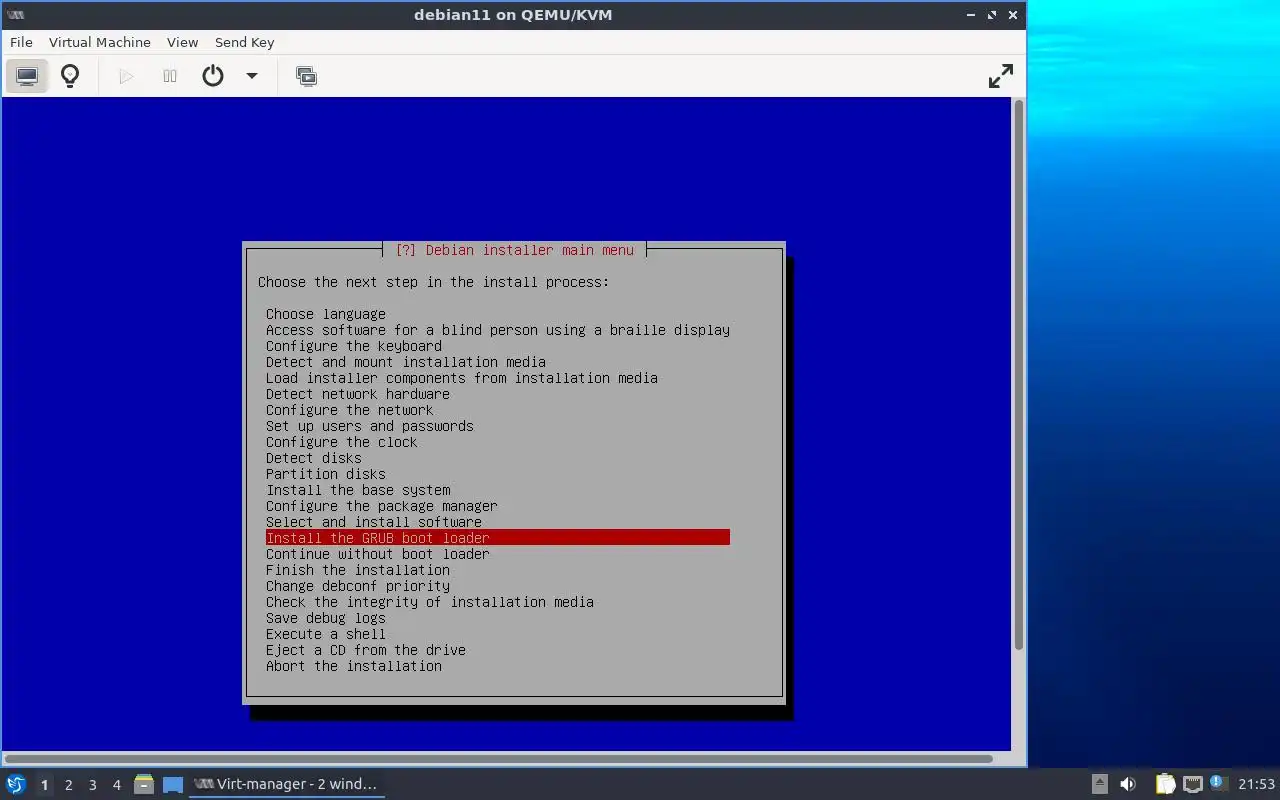1280x800 pixels.
Task: Switch to workspace 2
Action: (x=68, y=785)
